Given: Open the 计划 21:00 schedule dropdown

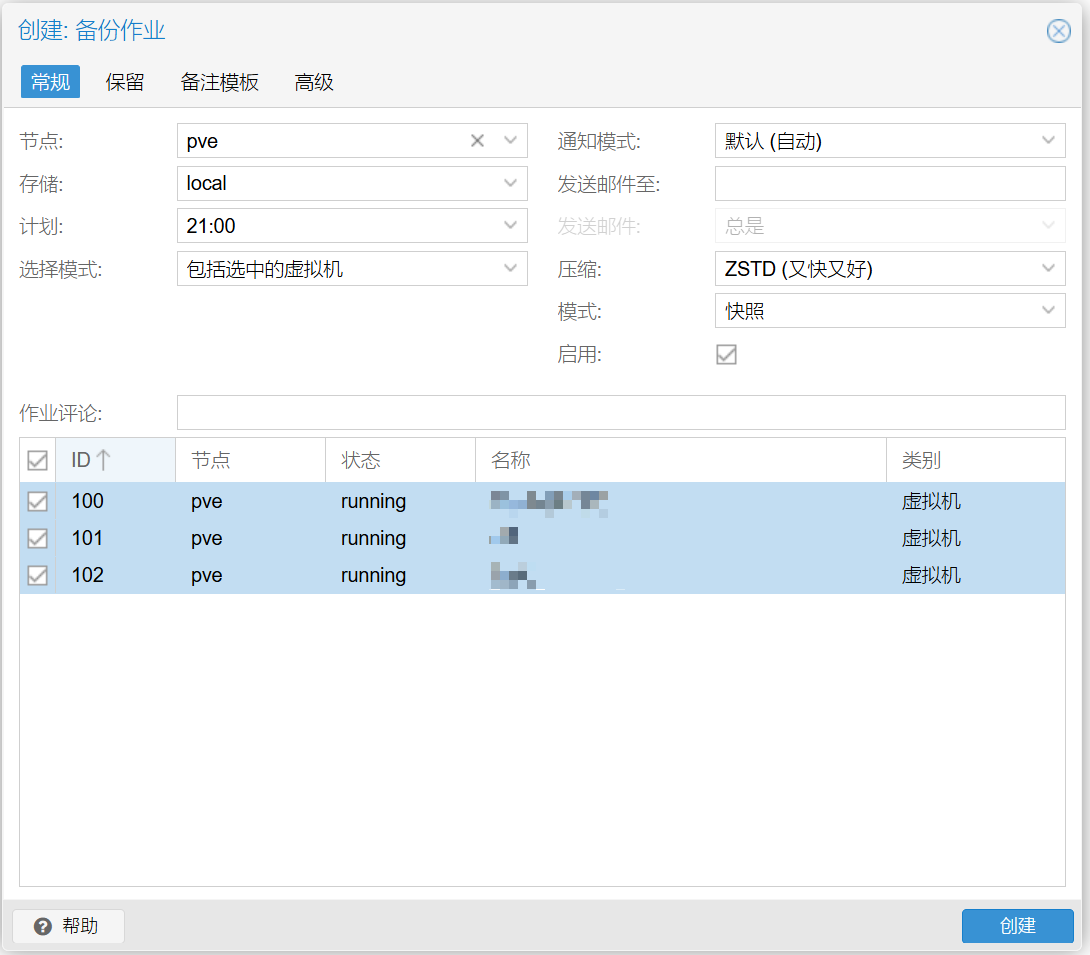Looking at the screenshot, I should [x=510, y=226].
